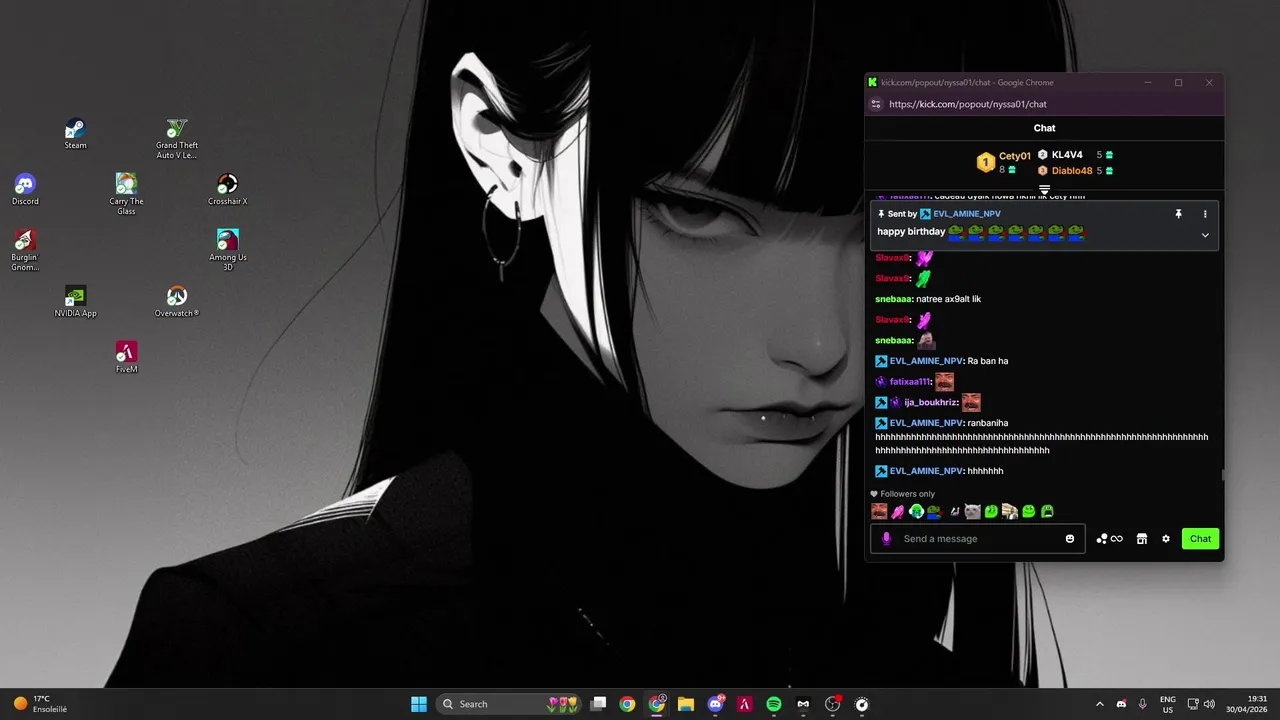
Task: Insert the pink praying hands quick emote
Action: point(898,511)
